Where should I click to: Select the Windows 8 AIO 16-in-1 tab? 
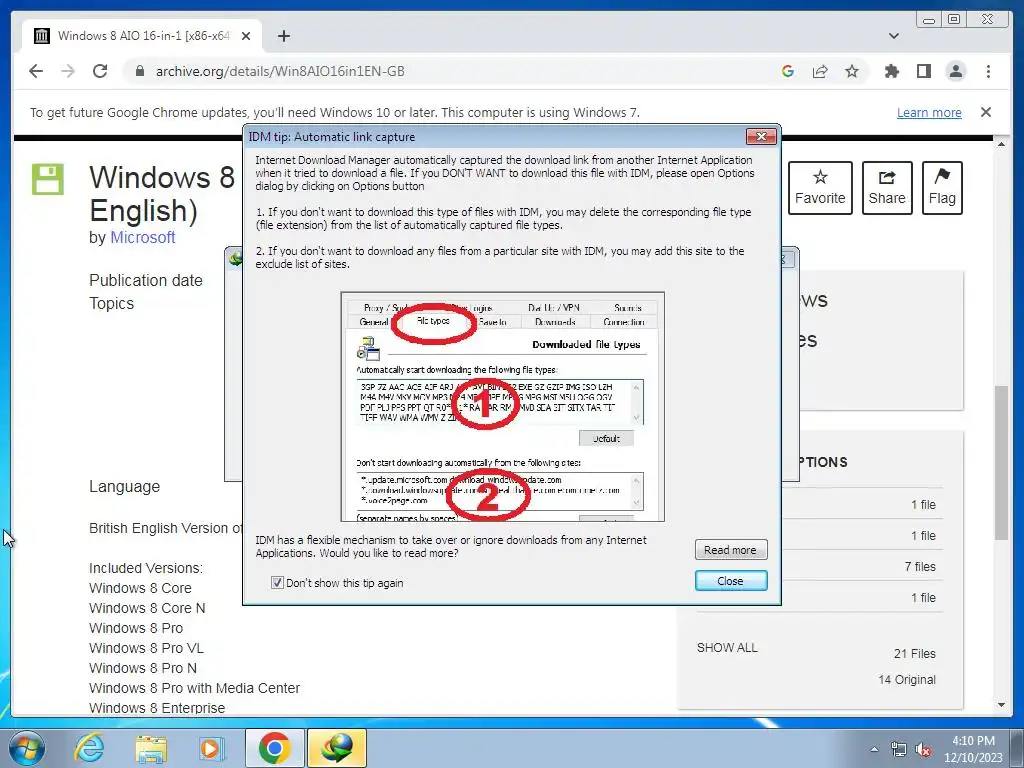coord(142,36)
